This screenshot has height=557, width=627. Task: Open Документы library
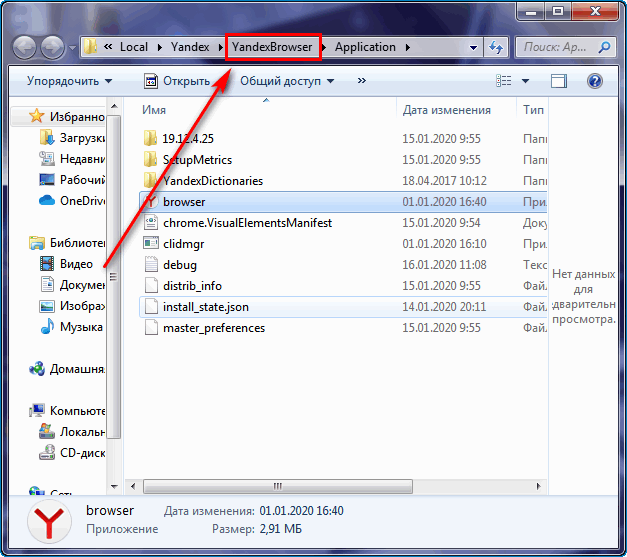(x=72, y=285)
